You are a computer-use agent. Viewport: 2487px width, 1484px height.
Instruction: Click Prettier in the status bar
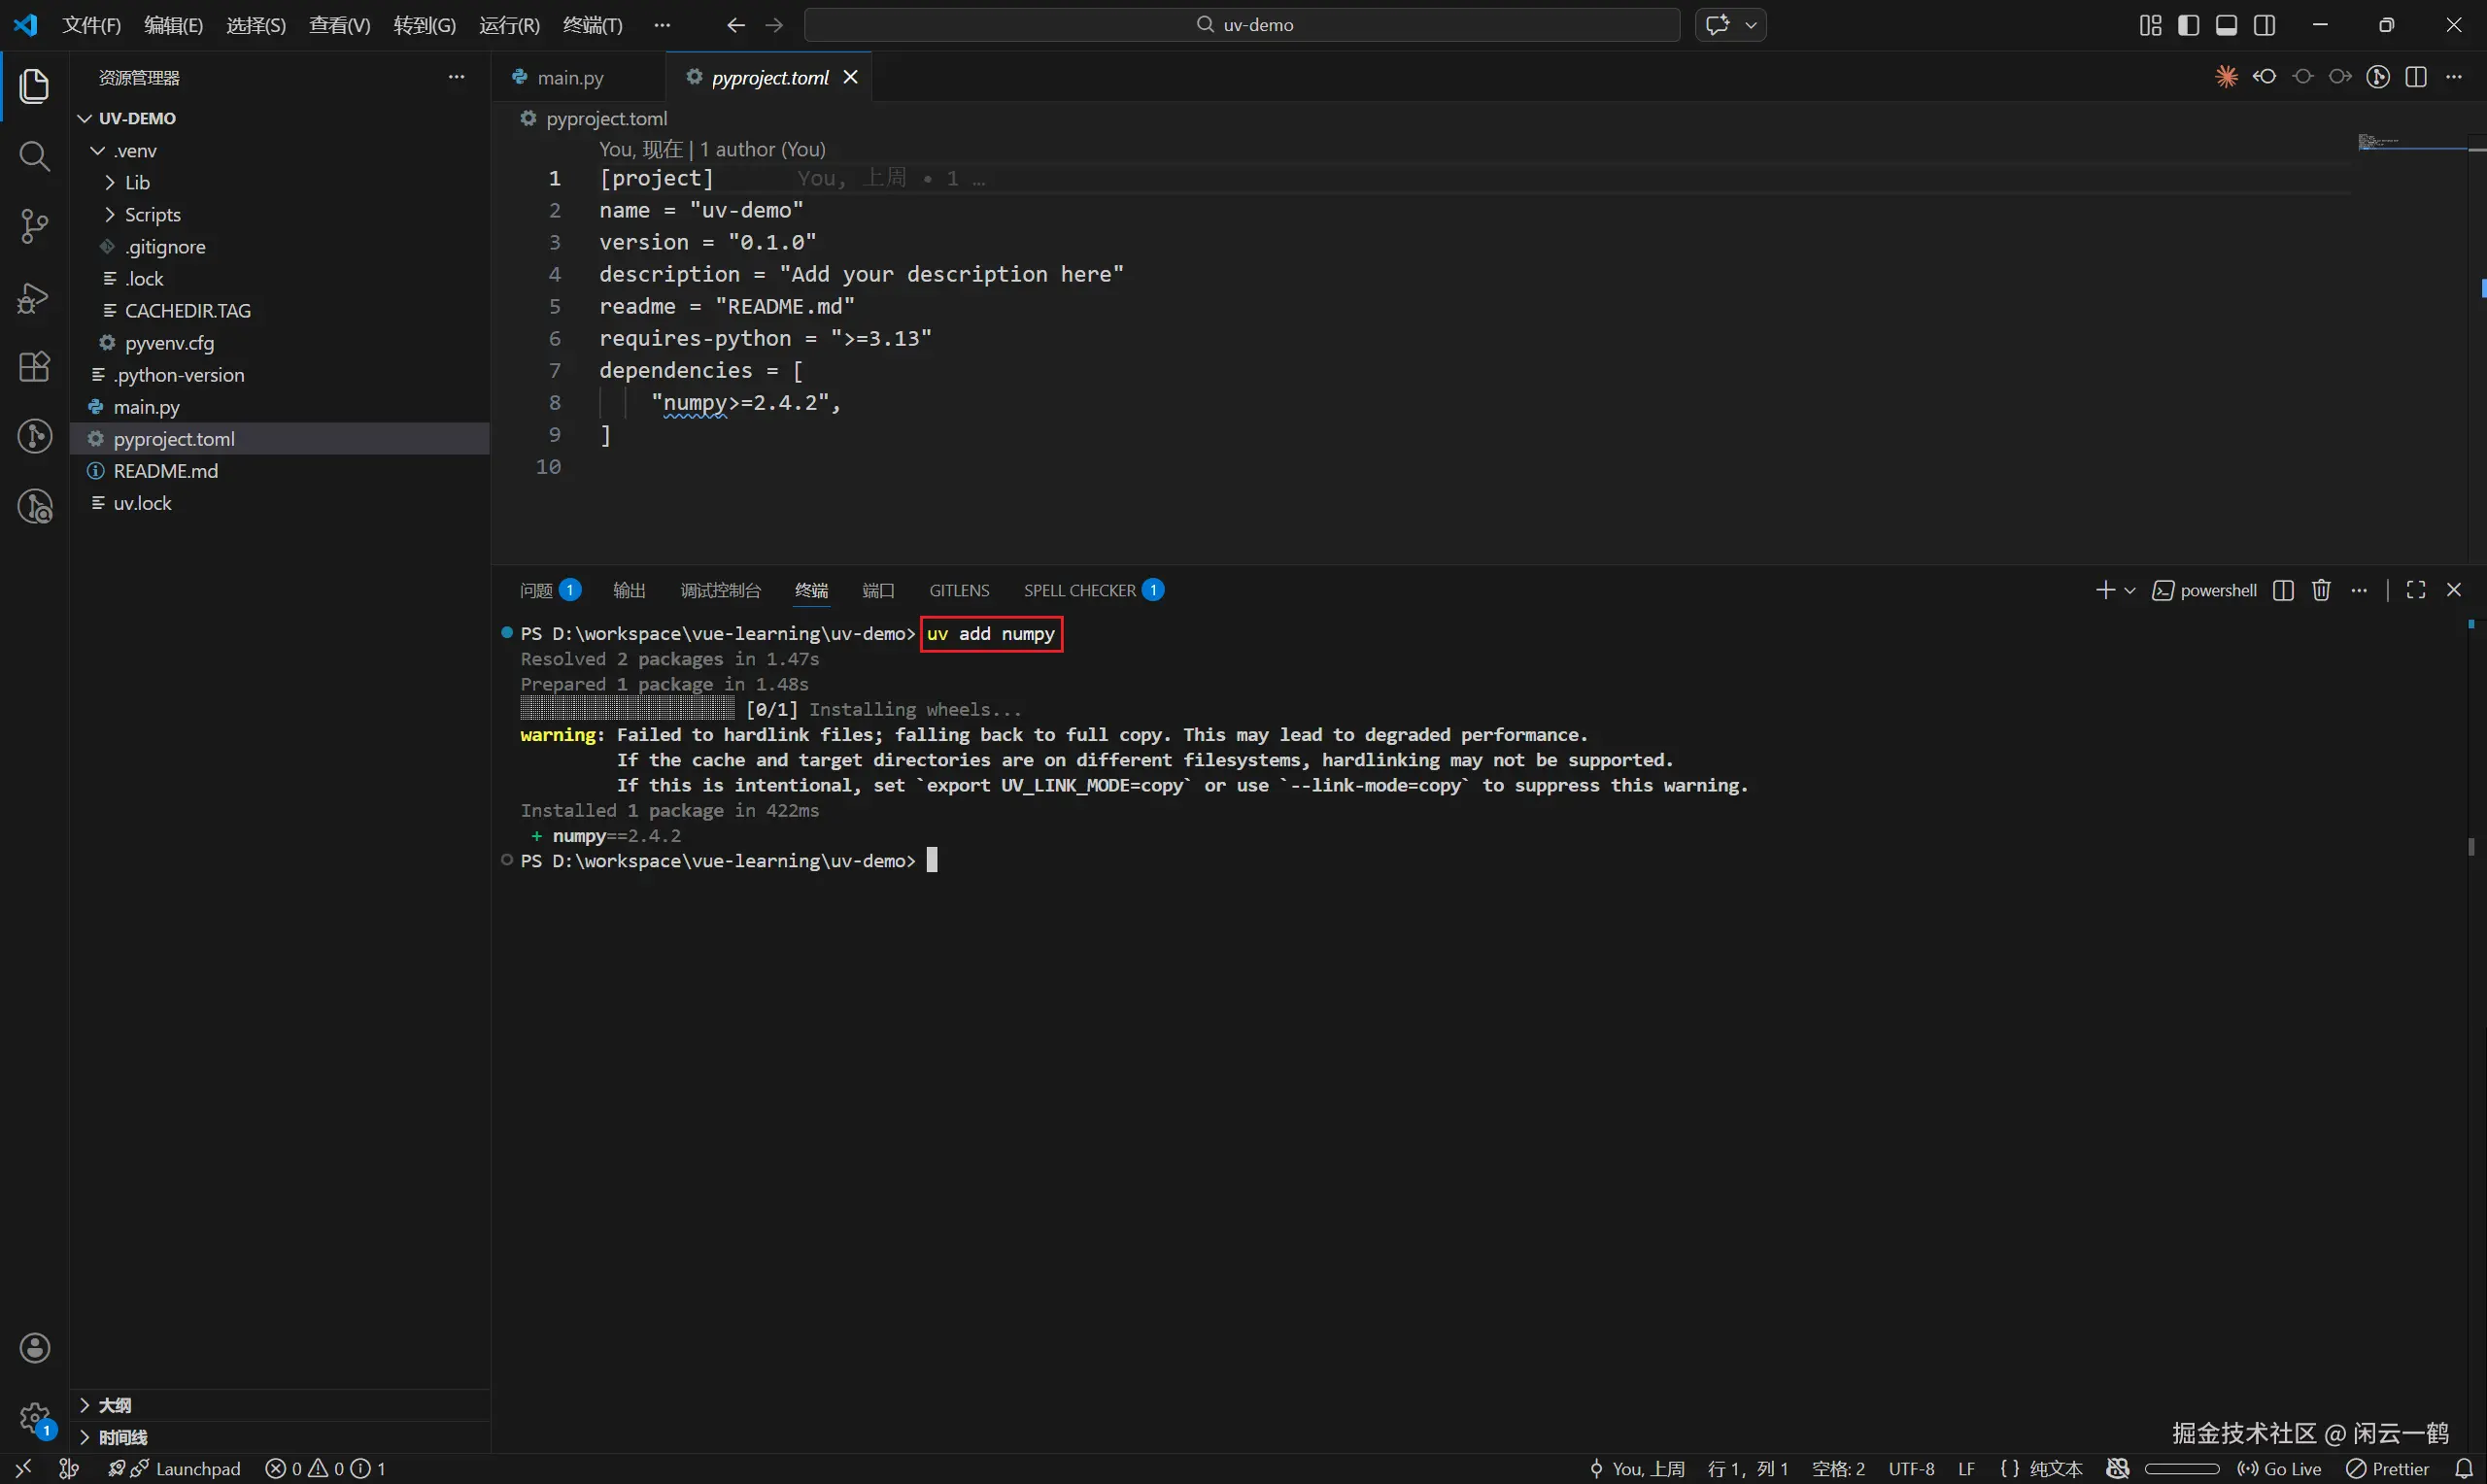[2388, 1468]
